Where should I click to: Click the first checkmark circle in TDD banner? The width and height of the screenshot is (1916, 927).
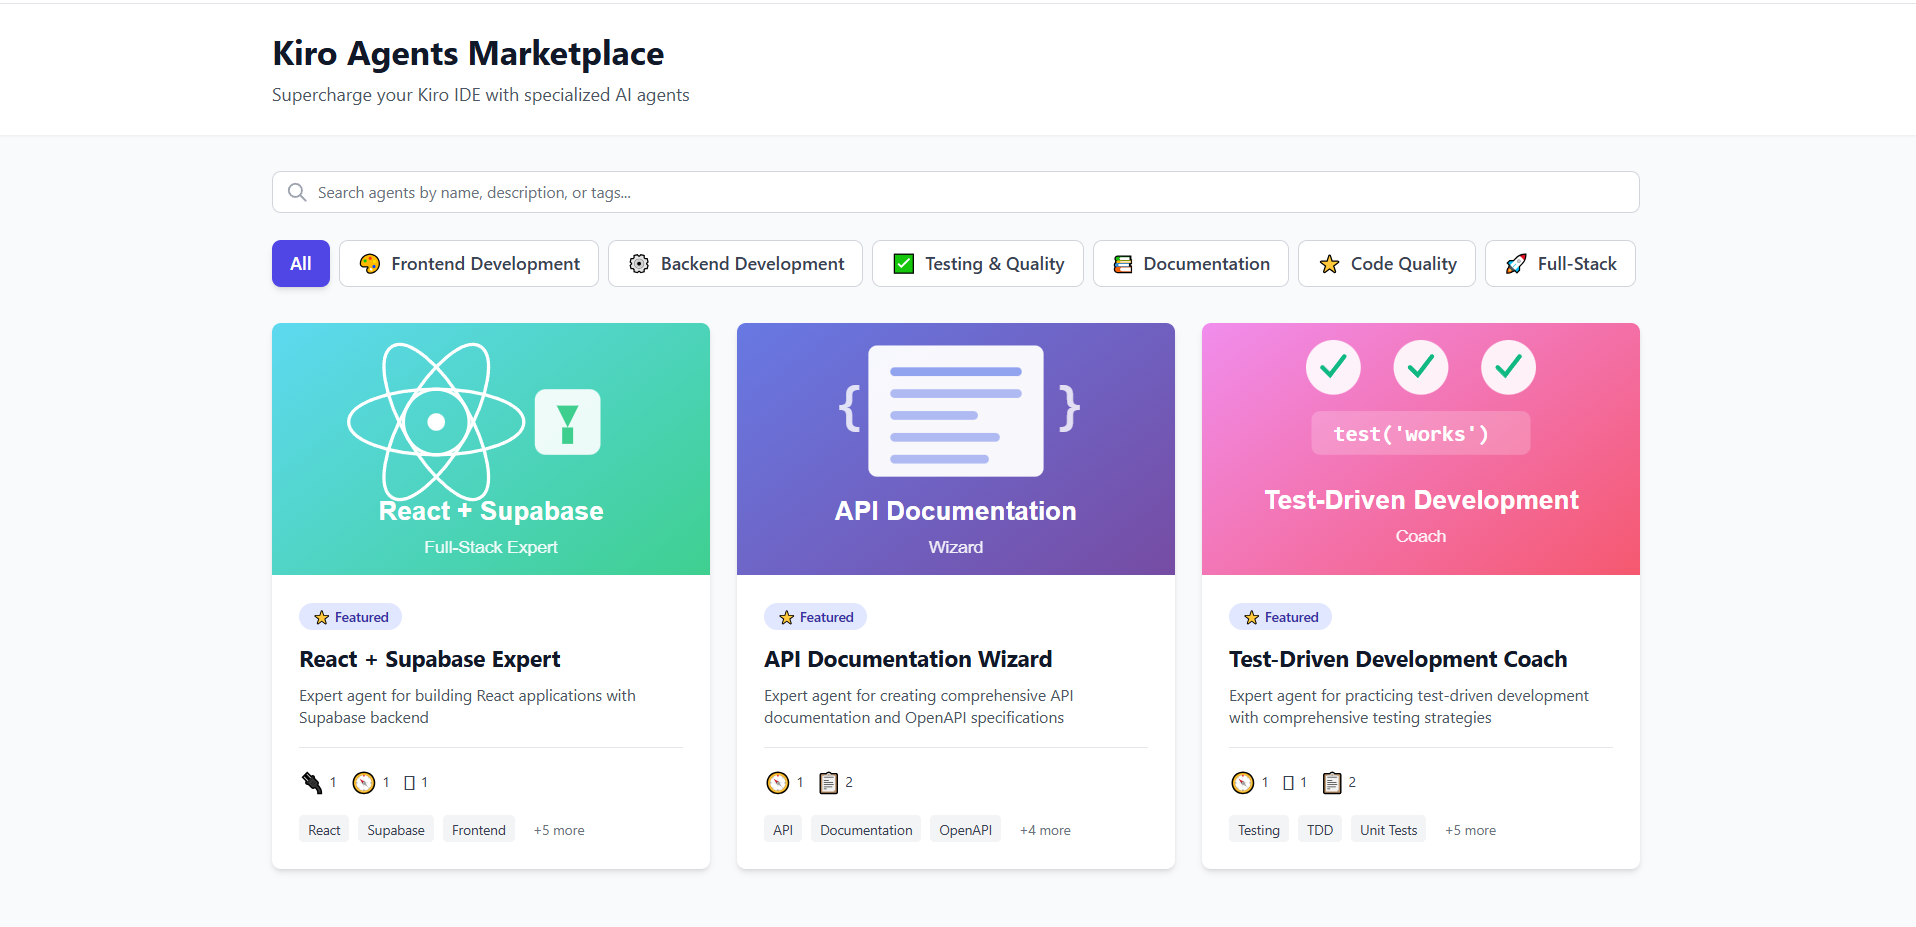[1333, 368]
